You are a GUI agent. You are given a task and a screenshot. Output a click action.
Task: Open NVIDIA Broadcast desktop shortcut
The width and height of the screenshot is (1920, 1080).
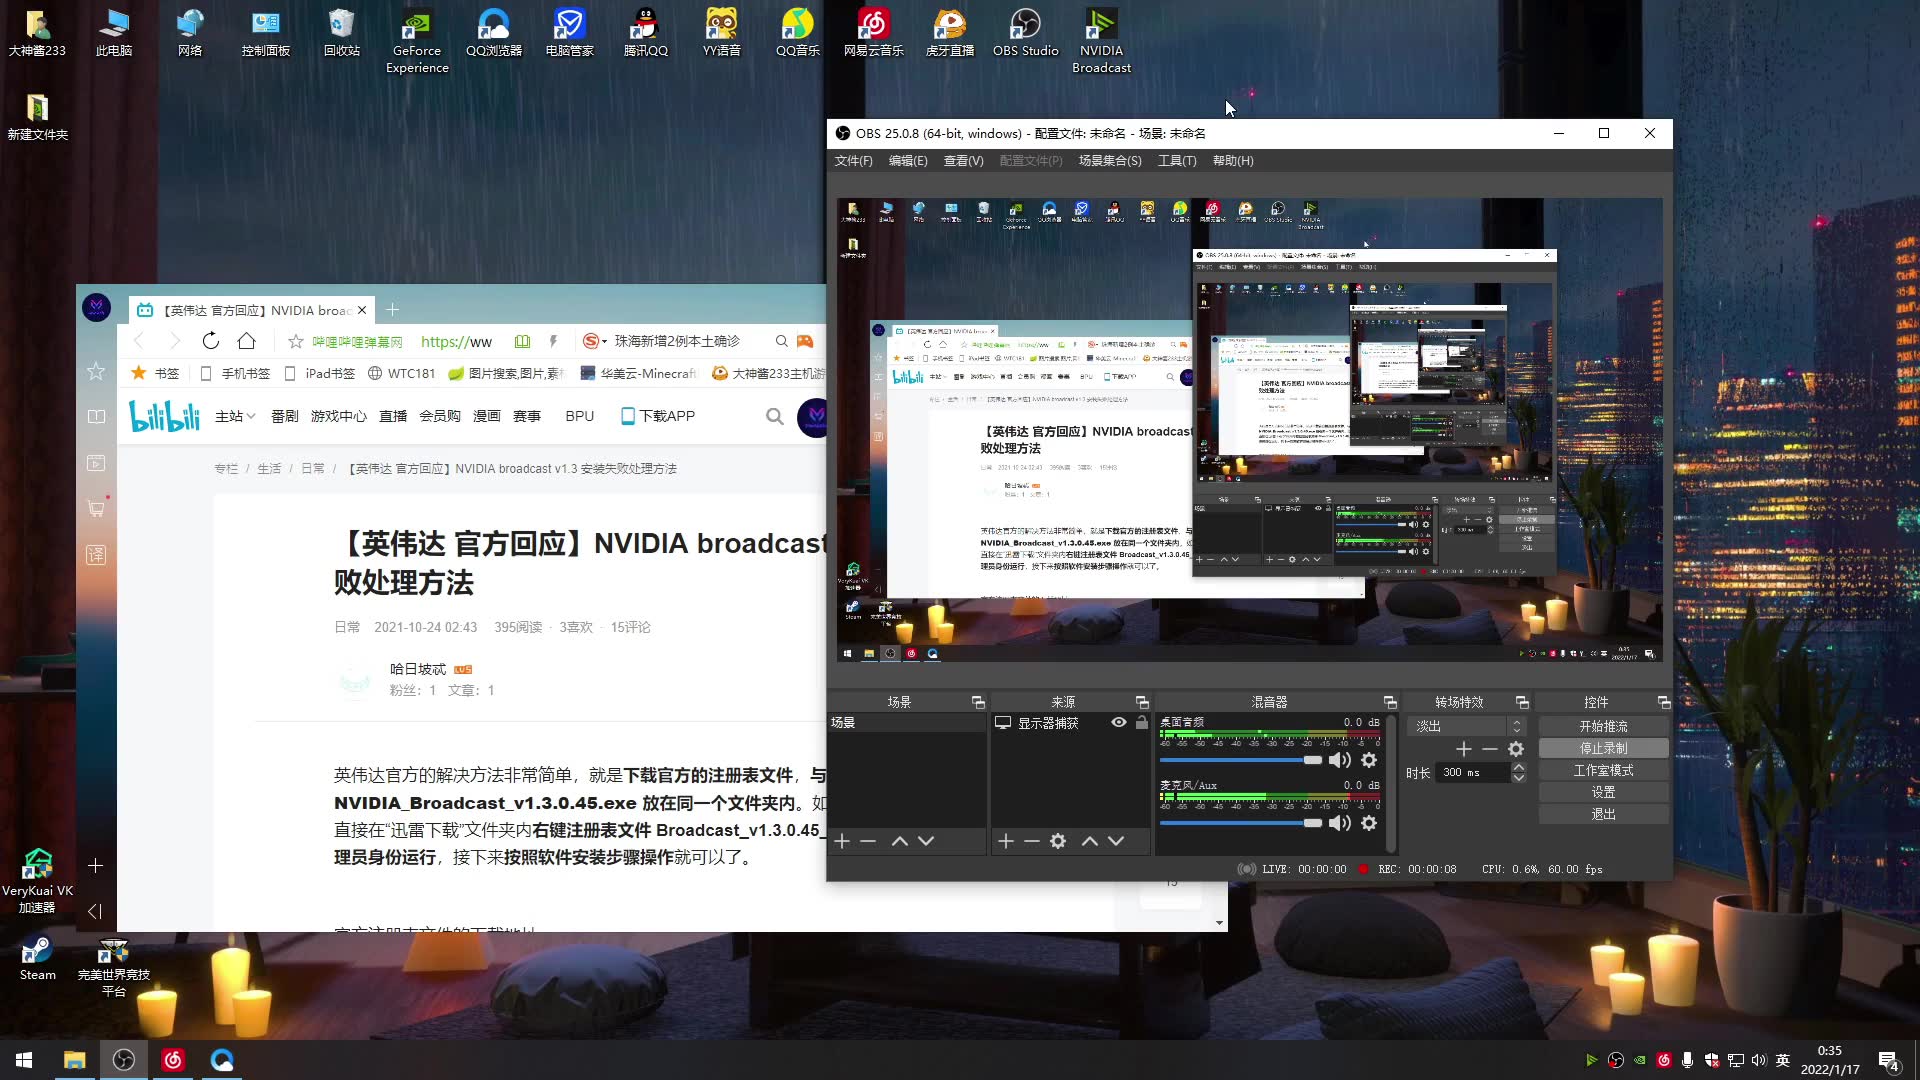tap(1101, 42)
